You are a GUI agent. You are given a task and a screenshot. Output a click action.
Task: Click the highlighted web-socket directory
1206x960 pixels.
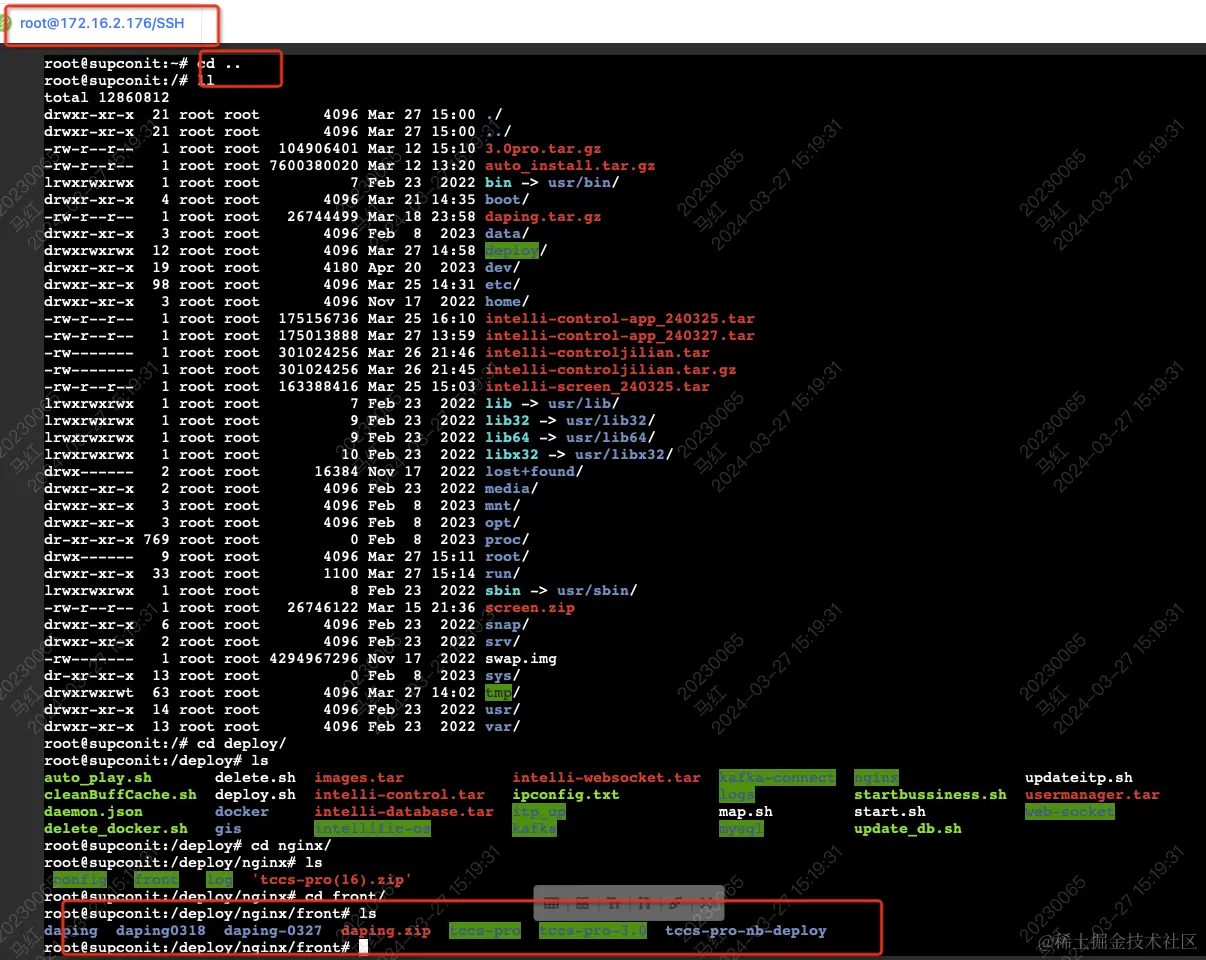[1069, 811]
